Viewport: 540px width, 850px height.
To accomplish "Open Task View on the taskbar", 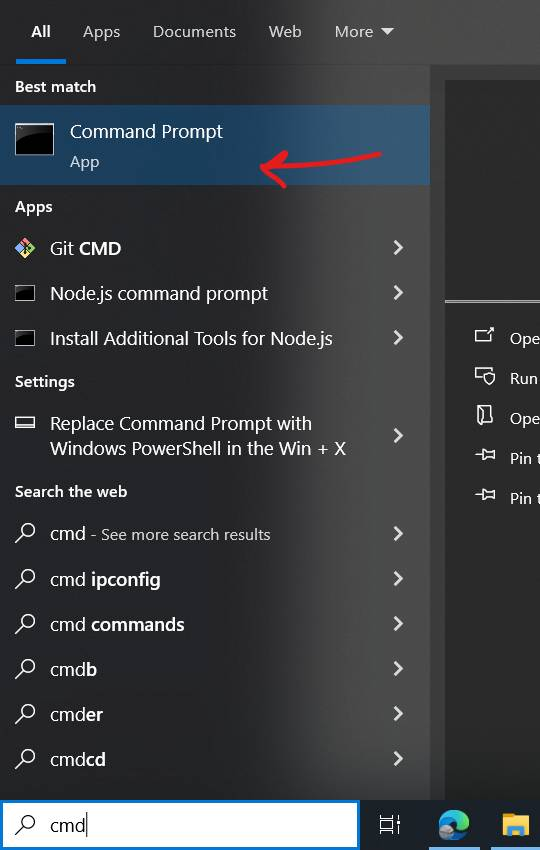I will click(389, 825).
